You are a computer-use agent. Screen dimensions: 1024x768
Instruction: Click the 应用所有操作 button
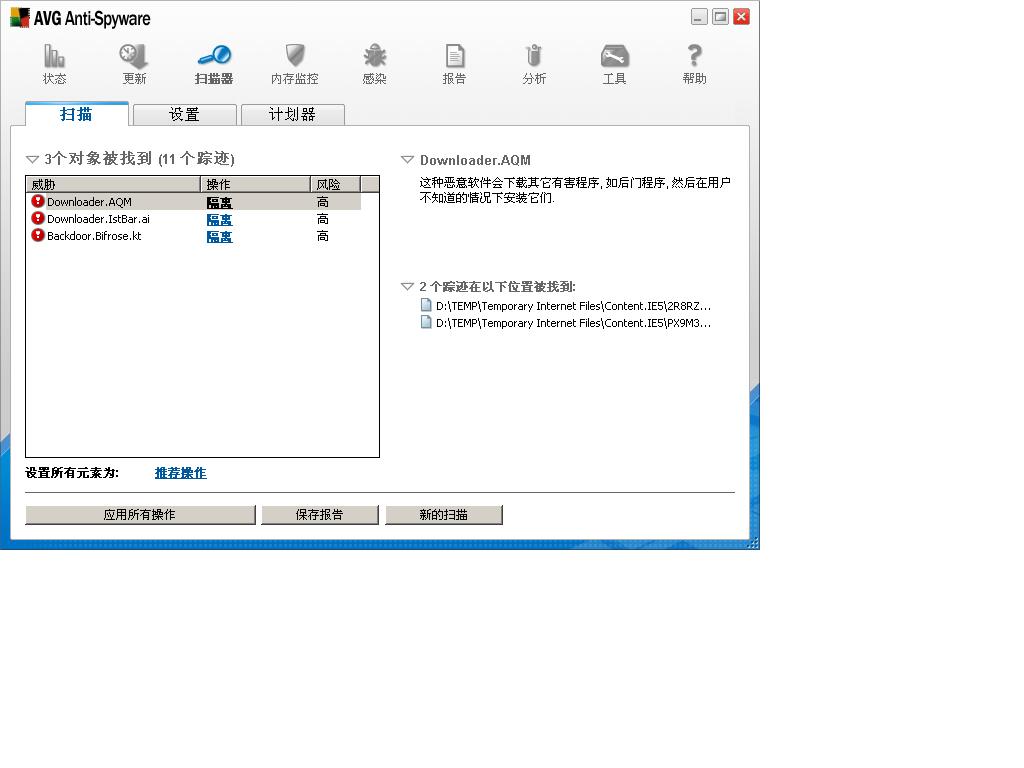[140, 515]
